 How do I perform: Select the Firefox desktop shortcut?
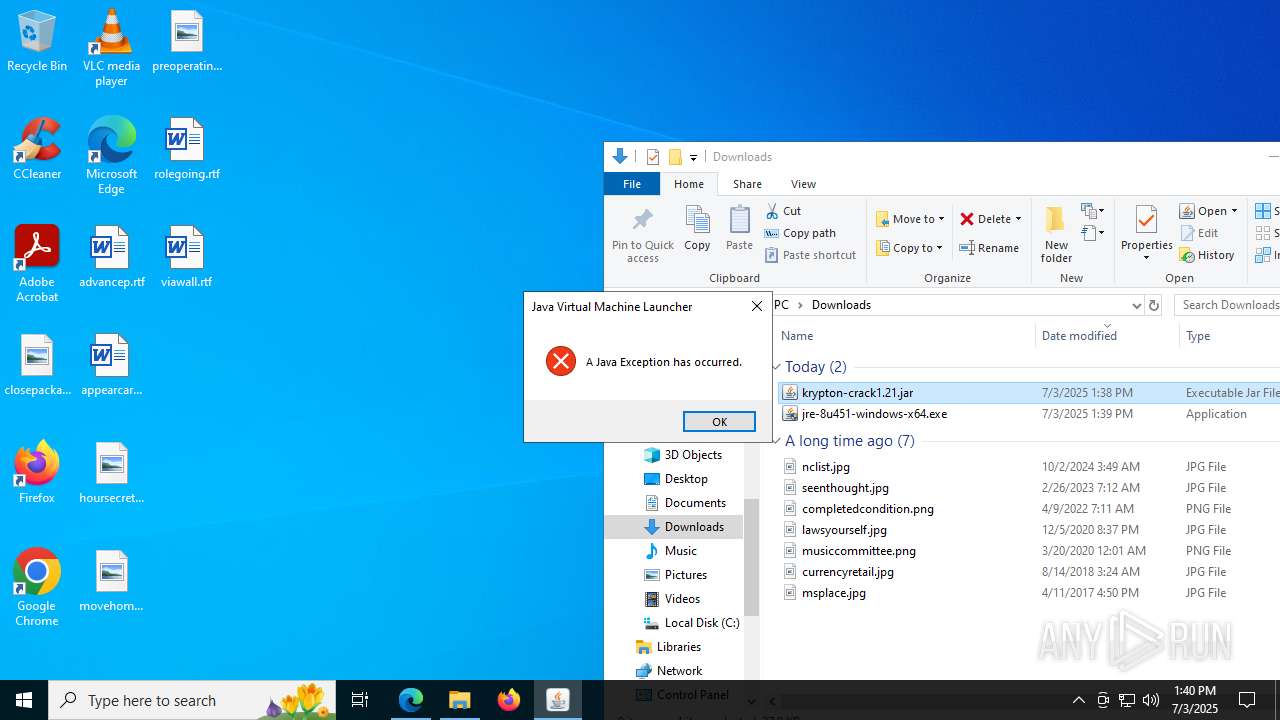click(x=37, y=472)
